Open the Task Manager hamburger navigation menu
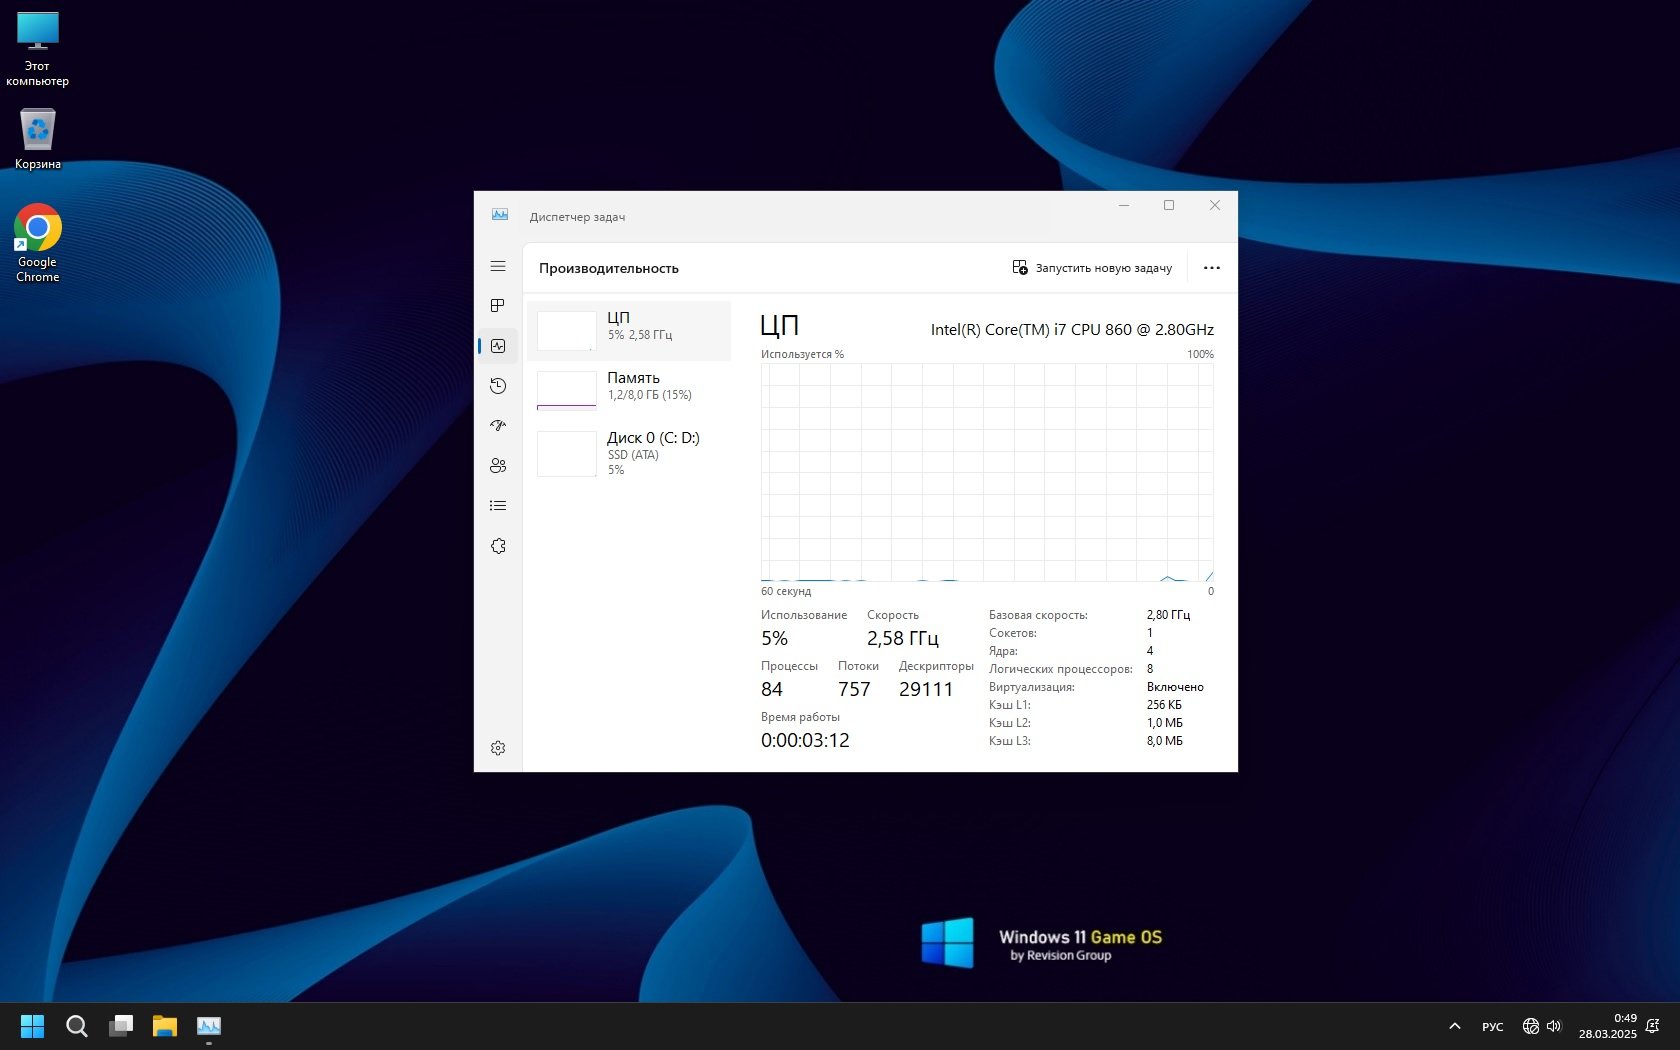The height and width of the screenshot is (1050, 1680). [x=498, y=266]
